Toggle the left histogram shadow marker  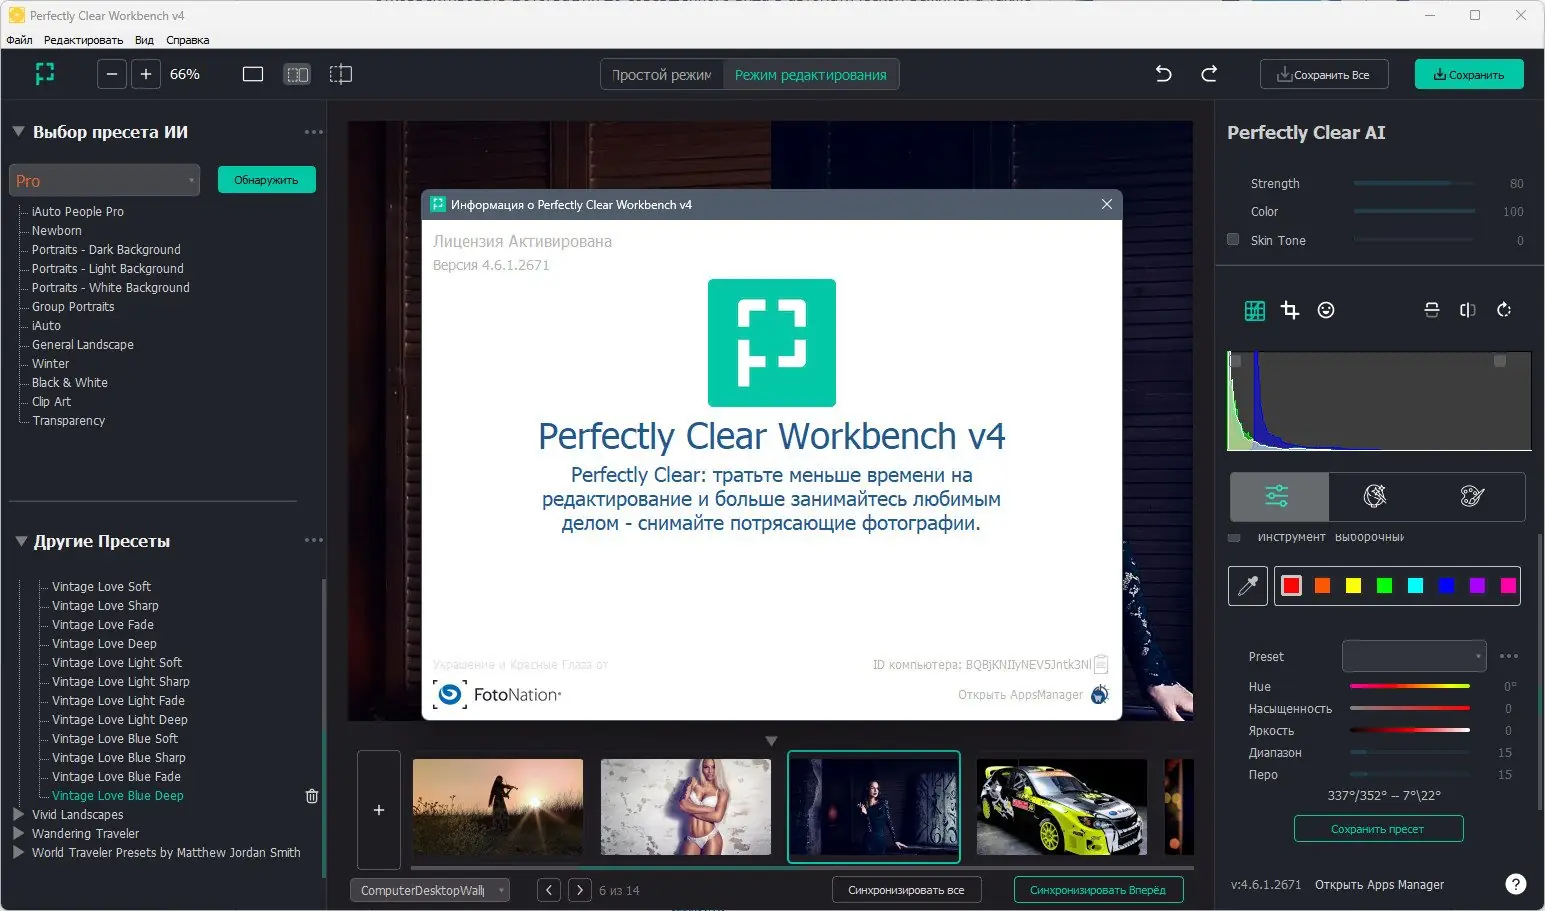coord(1236,359)
